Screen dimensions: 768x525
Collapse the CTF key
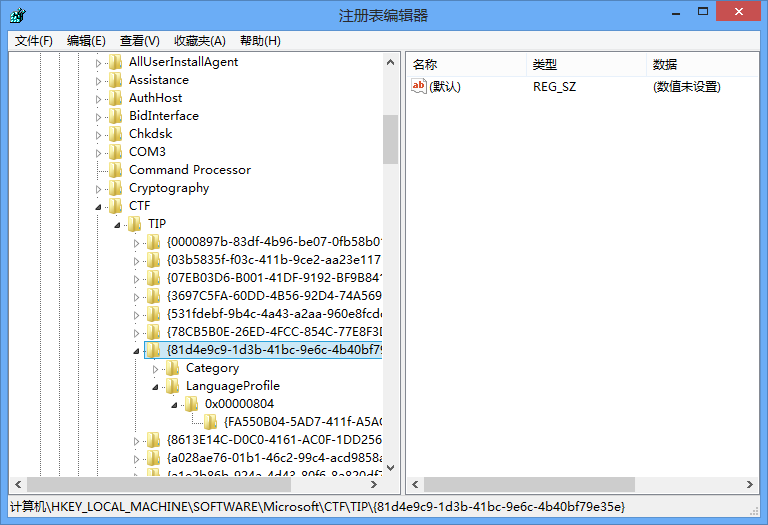98,207
